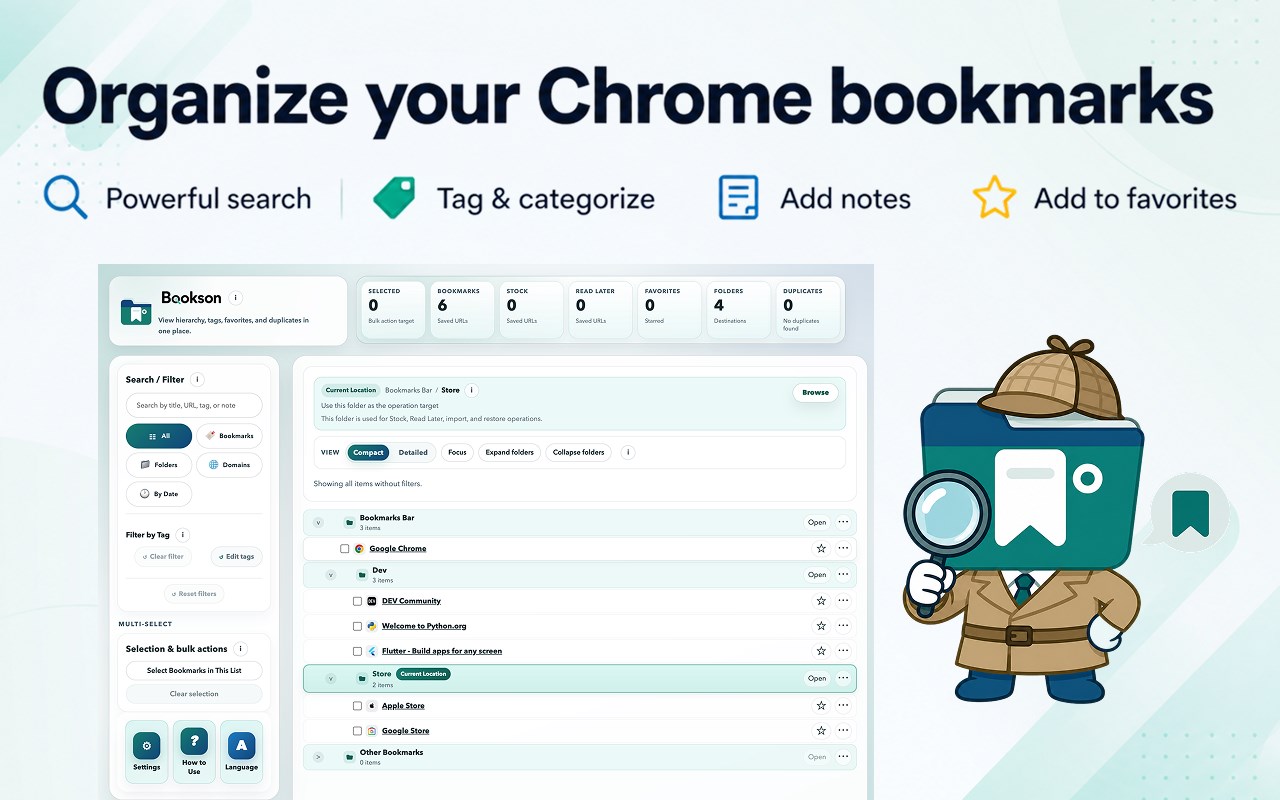Show info for Selection & bulk actions
Image resolution: width=1280 pixels, height=800 pixels.
pyautogui.click(x=240, y=649)
